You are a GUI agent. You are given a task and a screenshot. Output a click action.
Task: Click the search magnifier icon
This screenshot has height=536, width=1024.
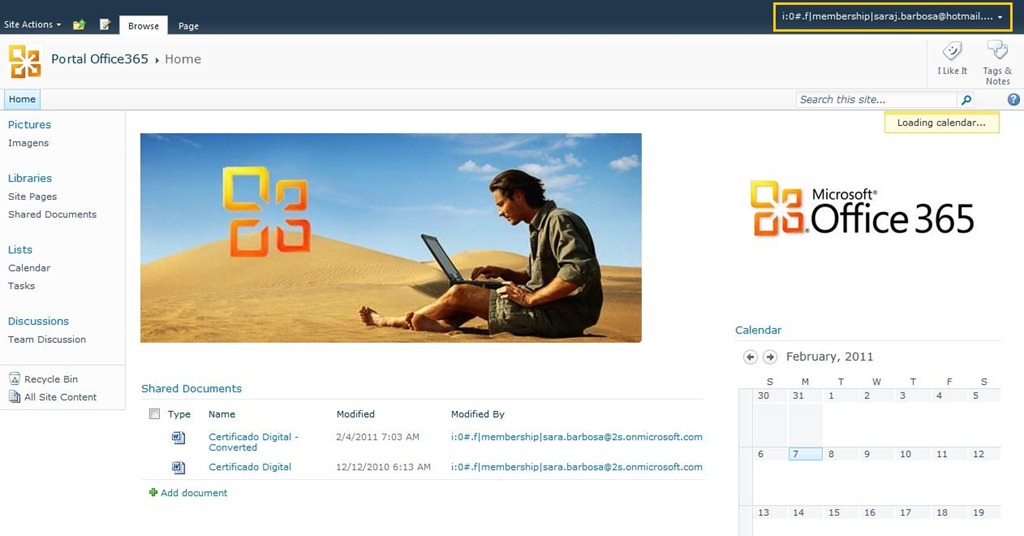pyautogui.click(x=966, y=100)
